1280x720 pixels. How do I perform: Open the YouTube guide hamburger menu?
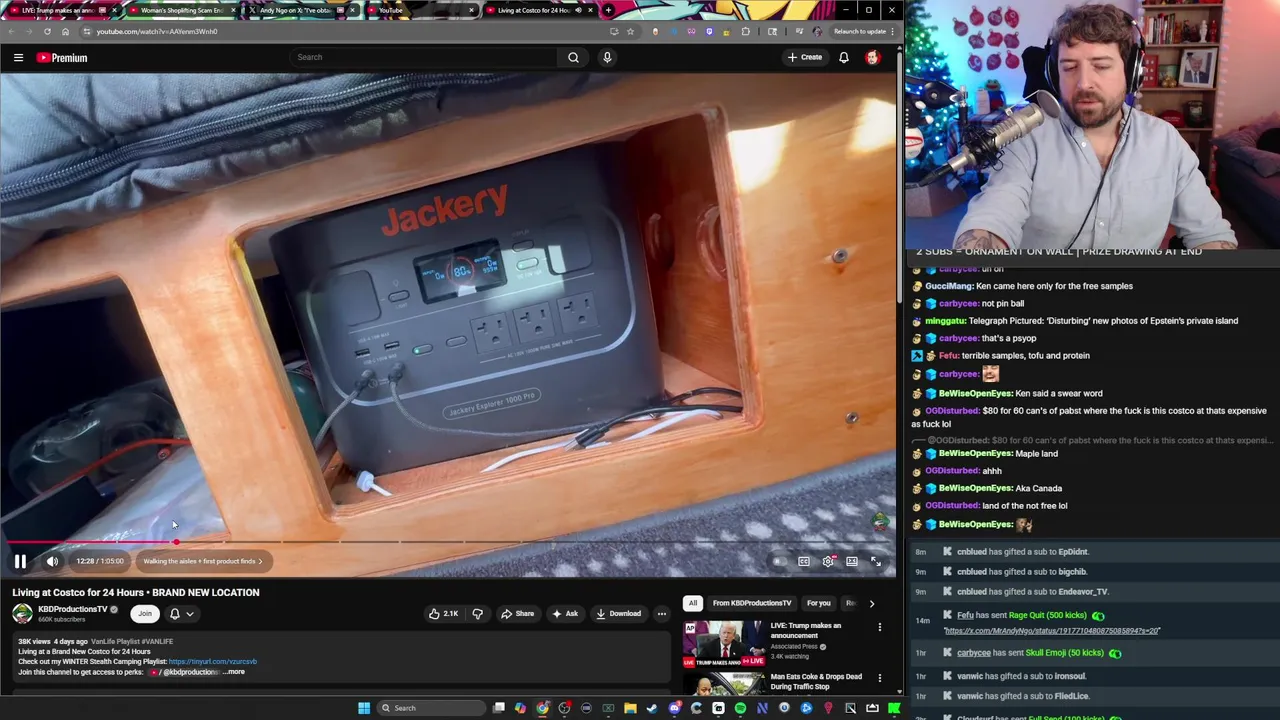pos(18,58)
